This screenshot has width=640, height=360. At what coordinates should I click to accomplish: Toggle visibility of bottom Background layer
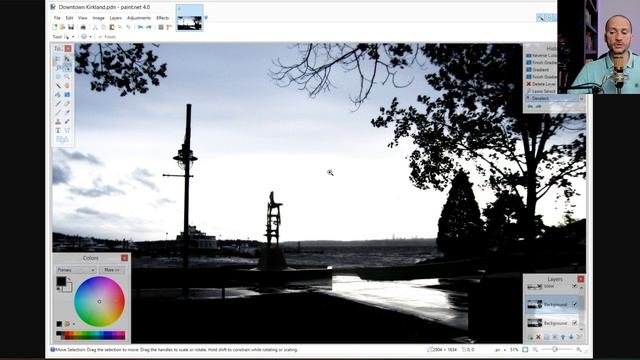[575, 323]
